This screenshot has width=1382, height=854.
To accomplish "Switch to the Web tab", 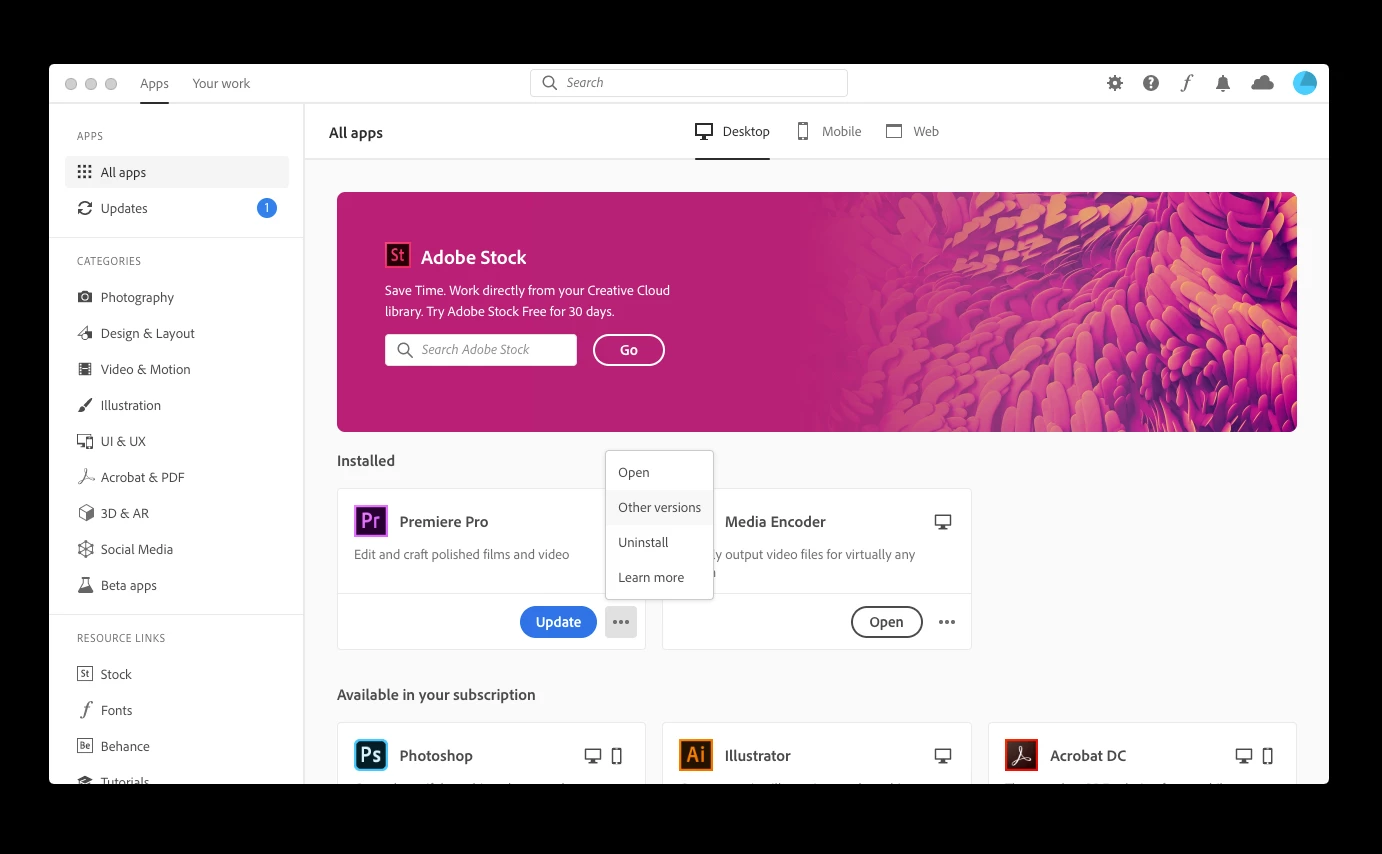I will coord(912,131).
